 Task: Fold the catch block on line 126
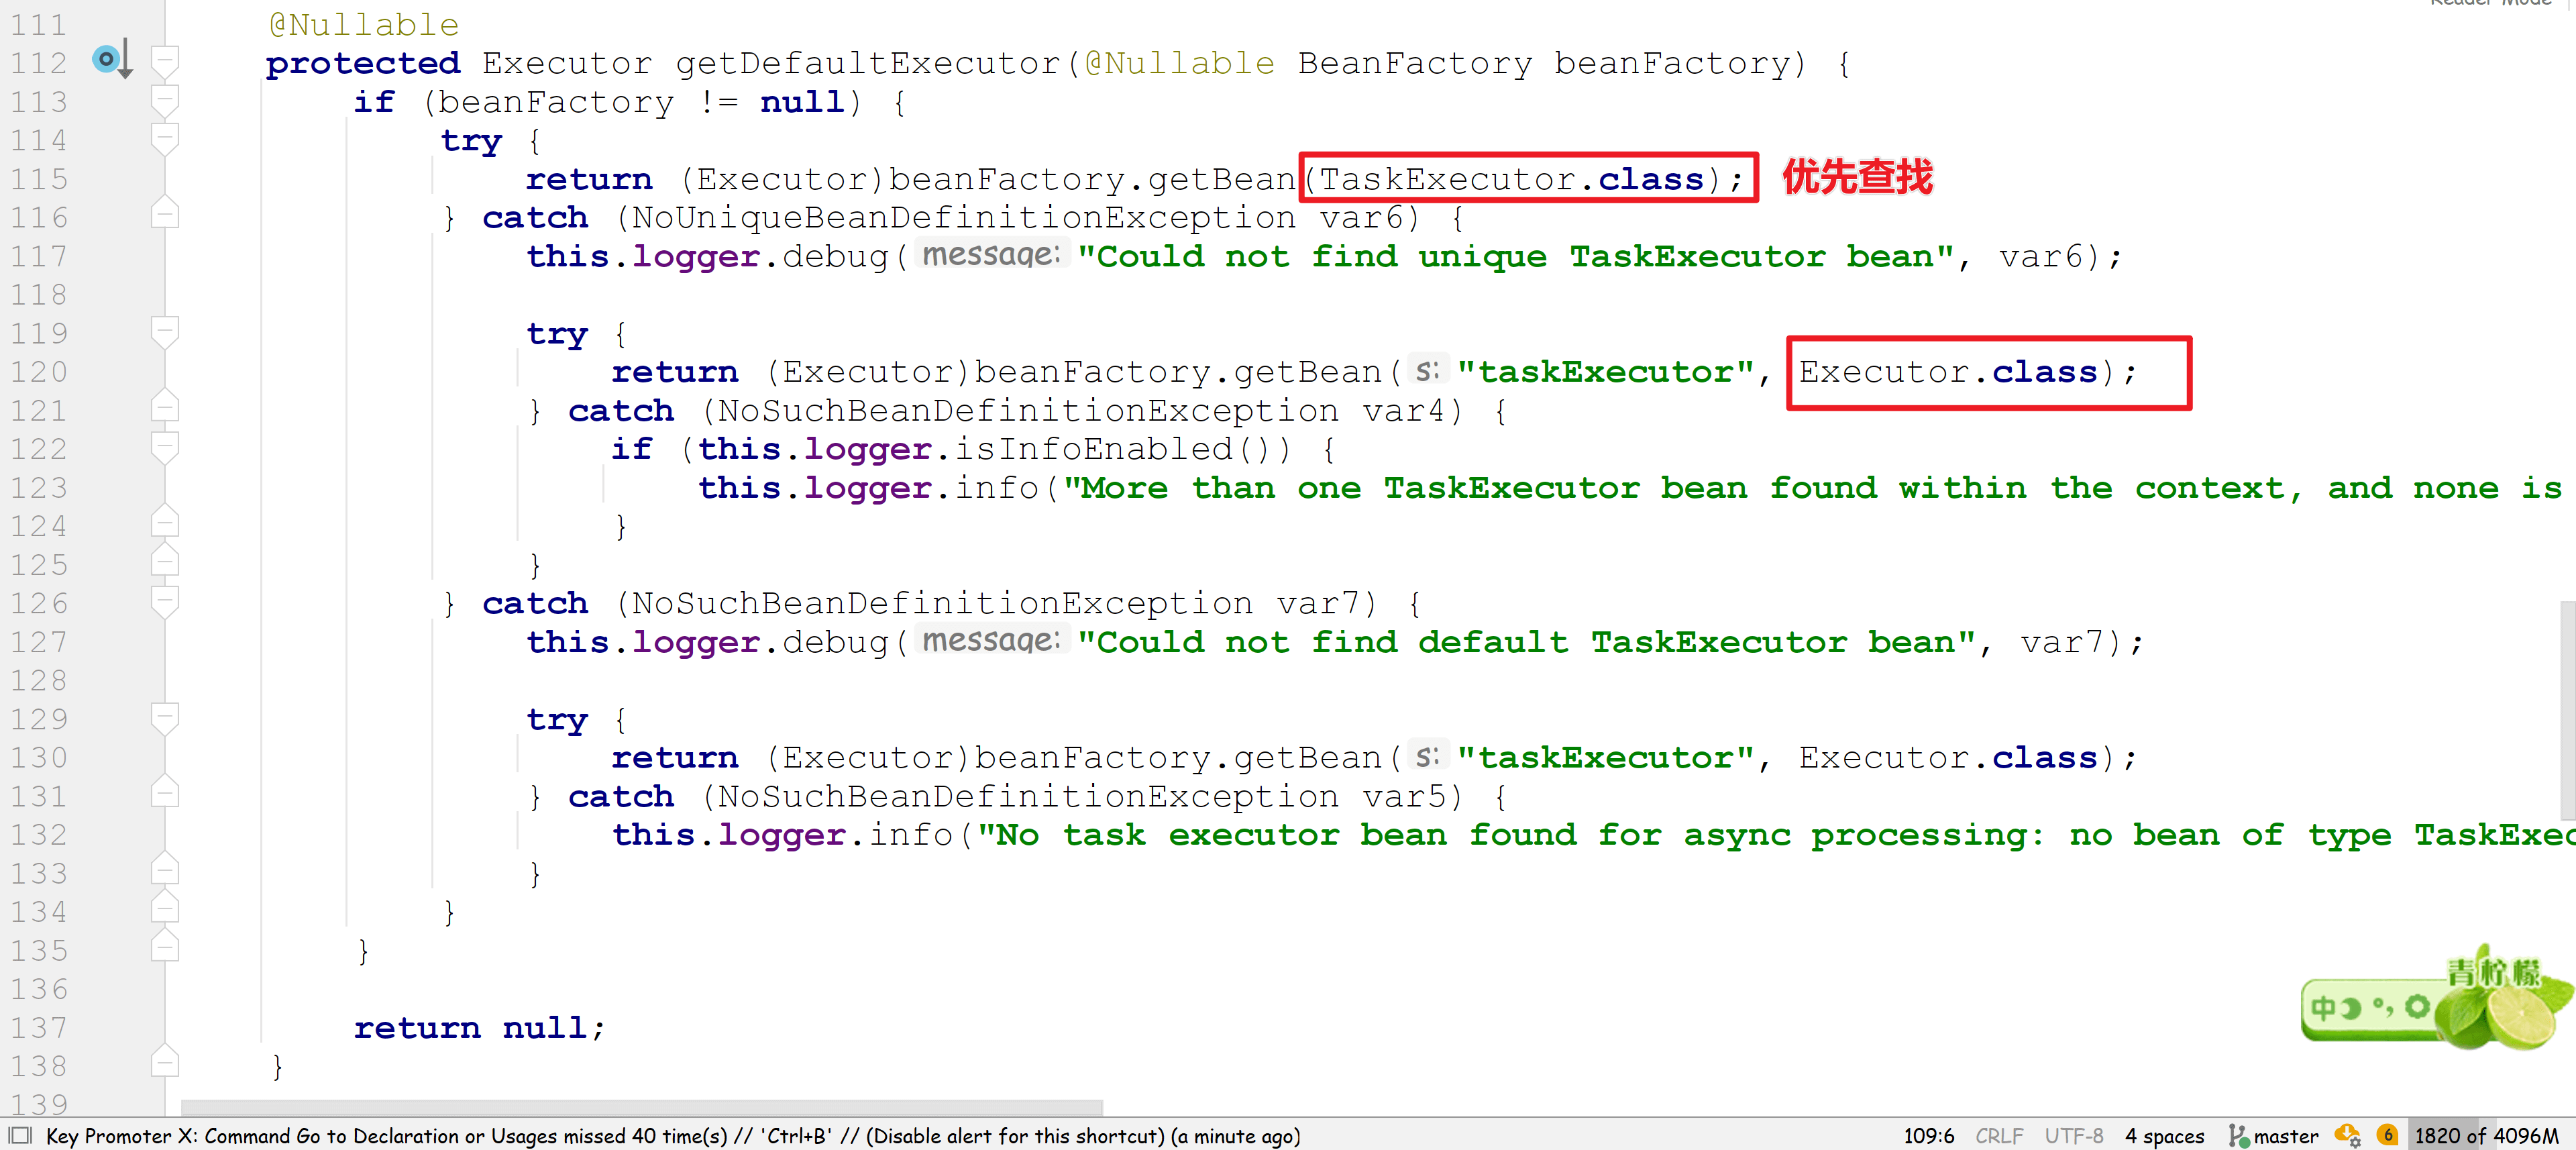[165, 602]
